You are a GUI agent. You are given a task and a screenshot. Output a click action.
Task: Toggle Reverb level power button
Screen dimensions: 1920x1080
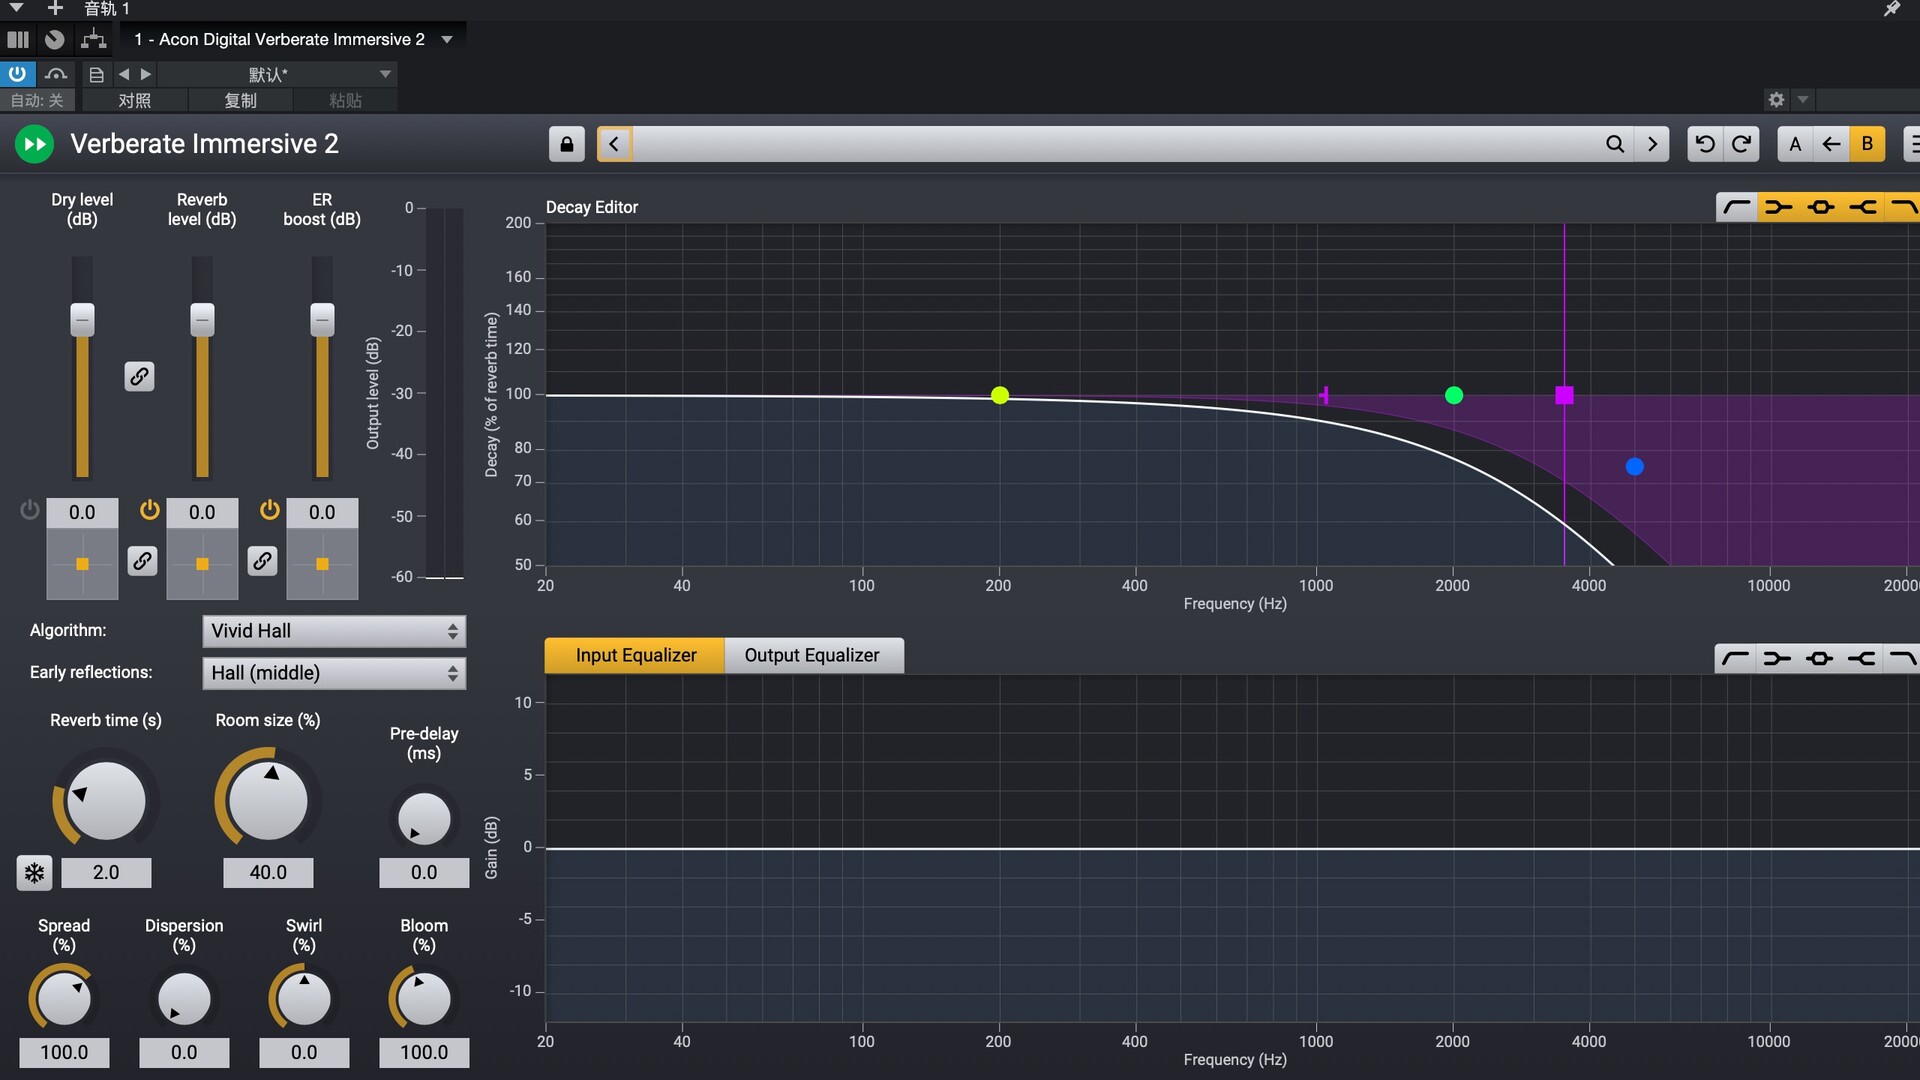[x=150, y=510]
